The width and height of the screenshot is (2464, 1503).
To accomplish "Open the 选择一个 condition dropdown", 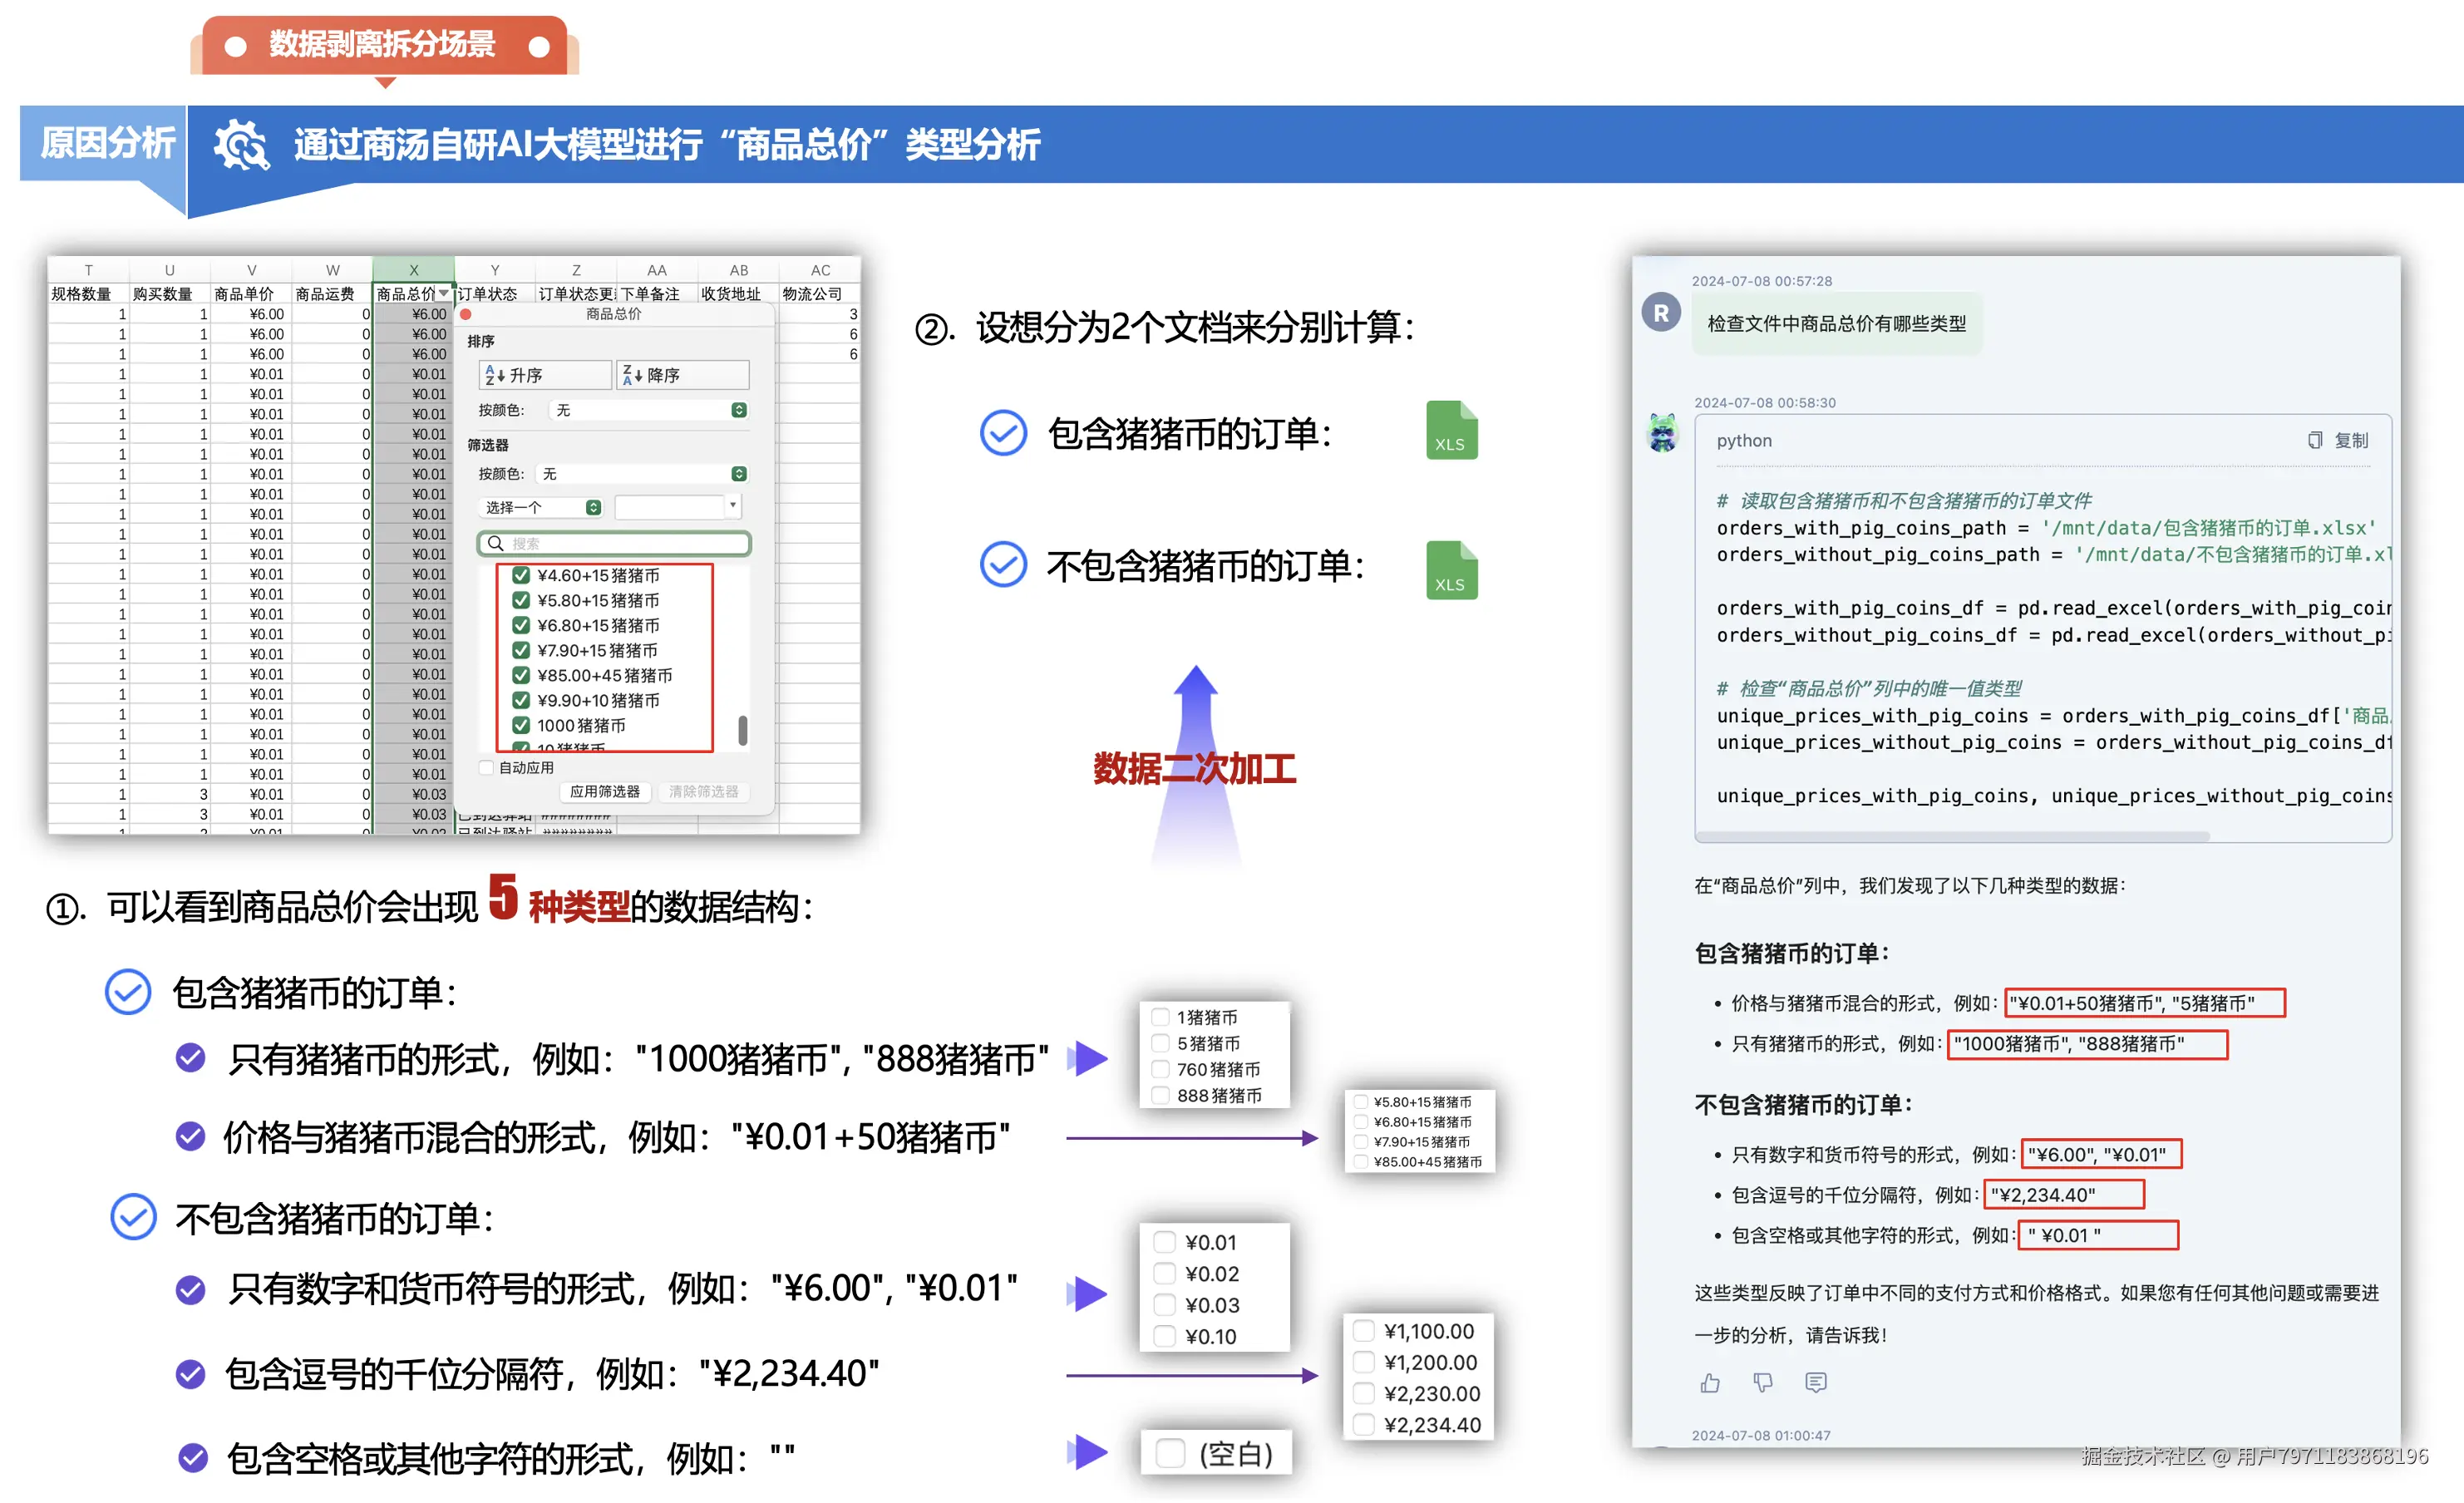I will (543, 507).
